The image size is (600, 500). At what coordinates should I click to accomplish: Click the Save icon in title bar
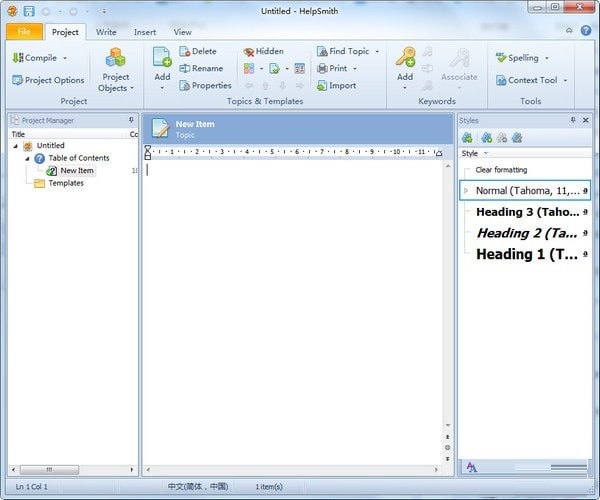tap(29, 11)
